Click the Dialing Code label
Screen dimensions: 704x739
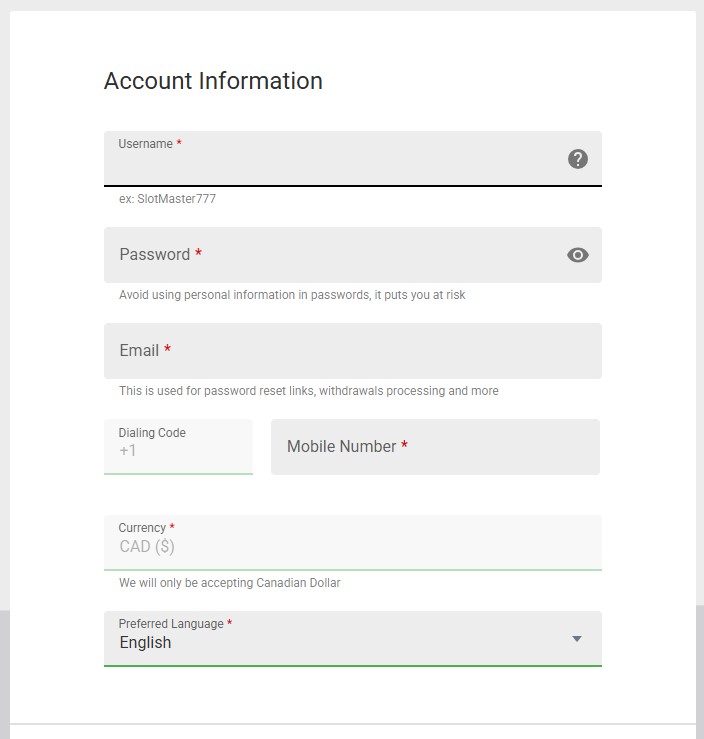click(x=152, y=433)
